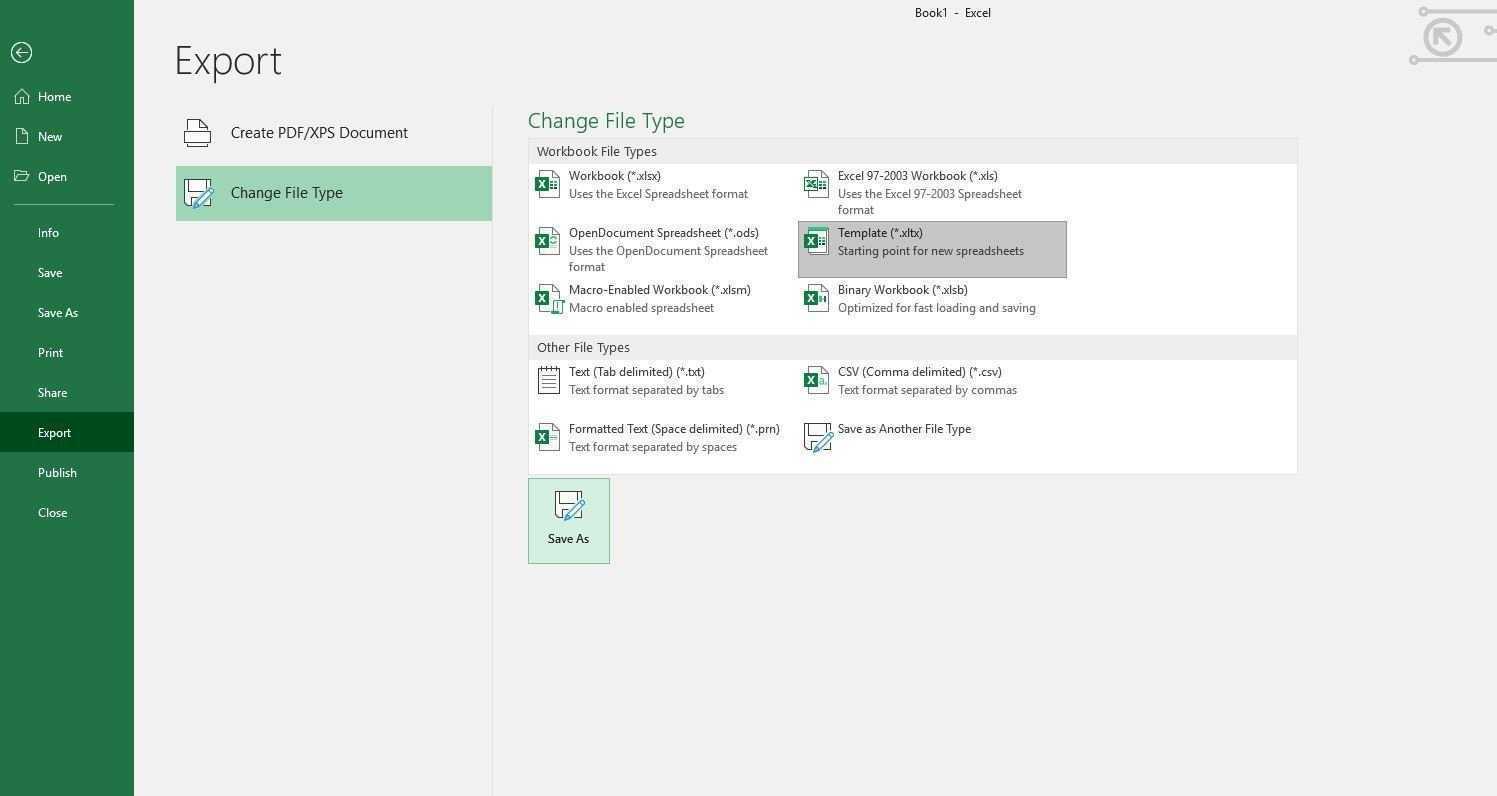Select the Formatted Text (*.prn) icon
Image resolution: width=1497 pixels, height=796 pixels.
548,437
